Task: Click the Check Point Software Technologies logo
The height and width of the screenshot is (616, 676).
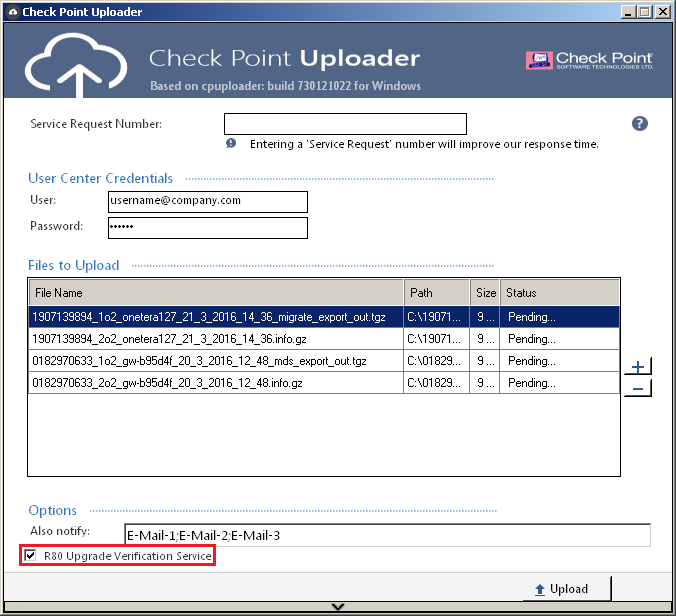Action: click(x=589, y=60)
